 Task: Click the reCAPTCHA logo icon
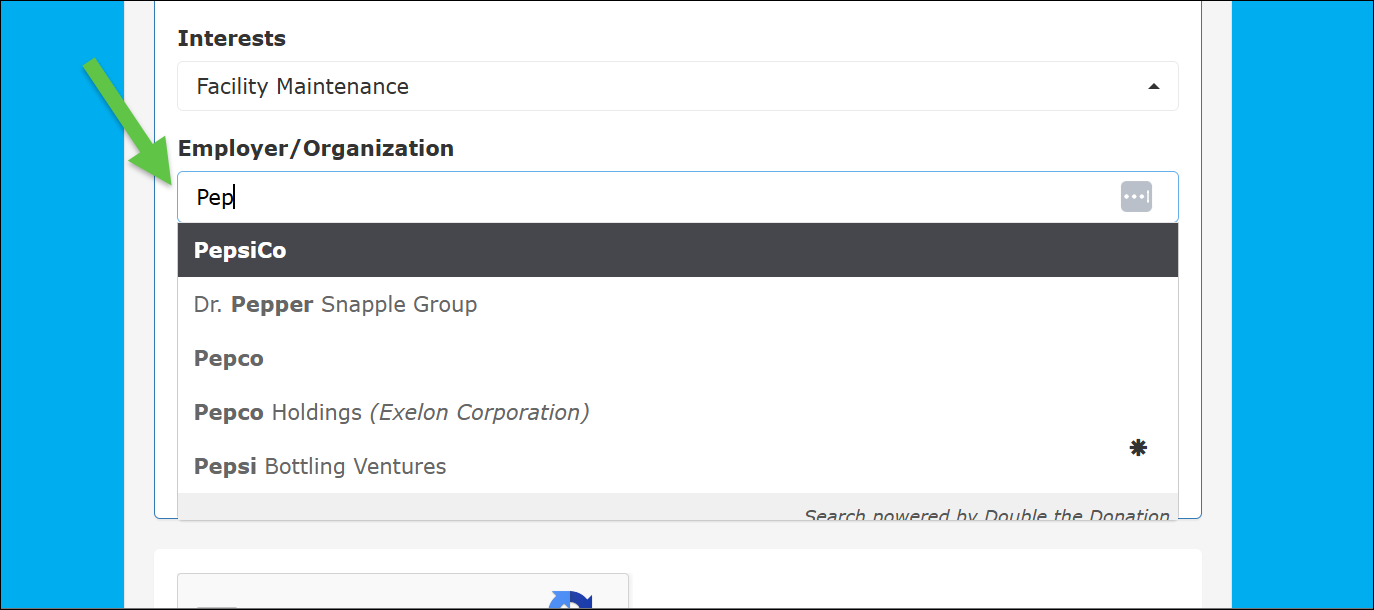point(571,600)
